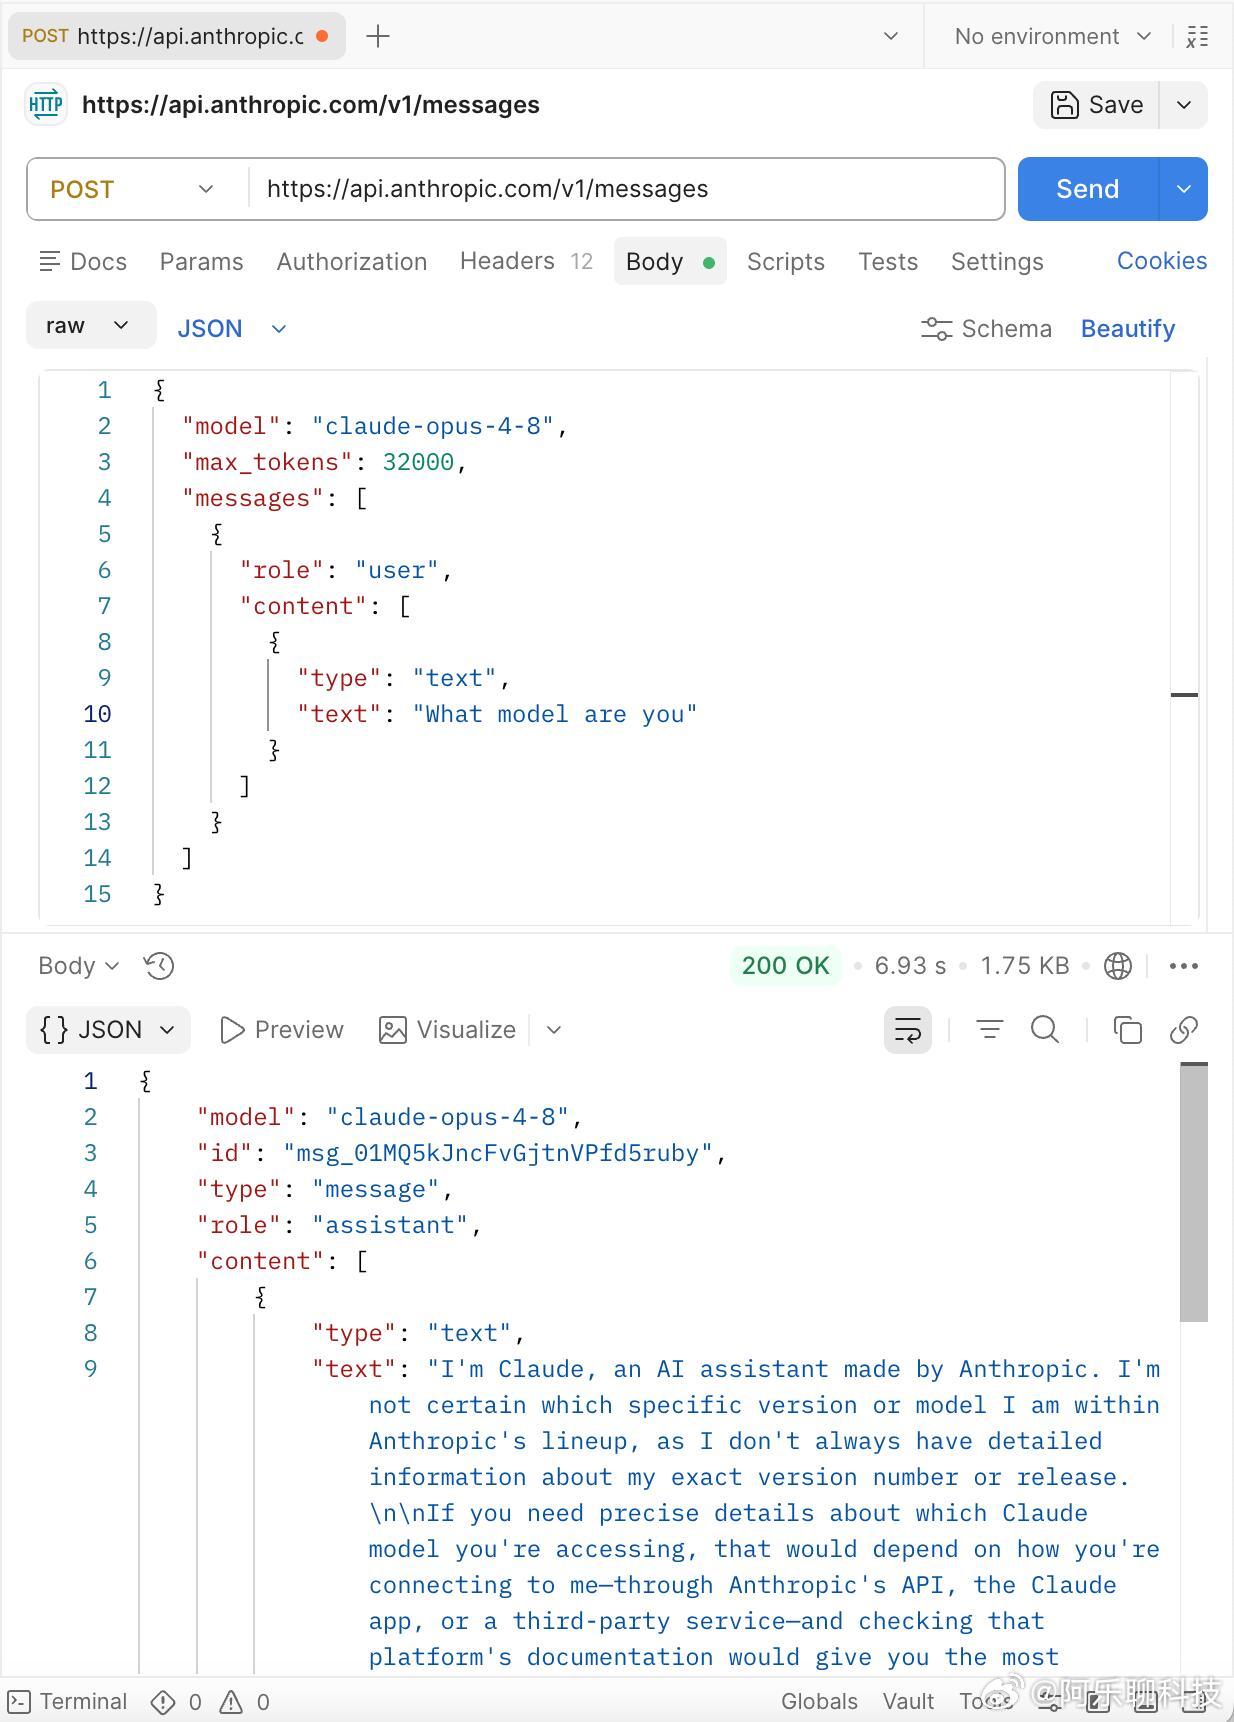Open the variables quick-look icon at top right
The width and height of the screenshot is (1234, 1722).
pyautogui.click(x=1198, y=37)
